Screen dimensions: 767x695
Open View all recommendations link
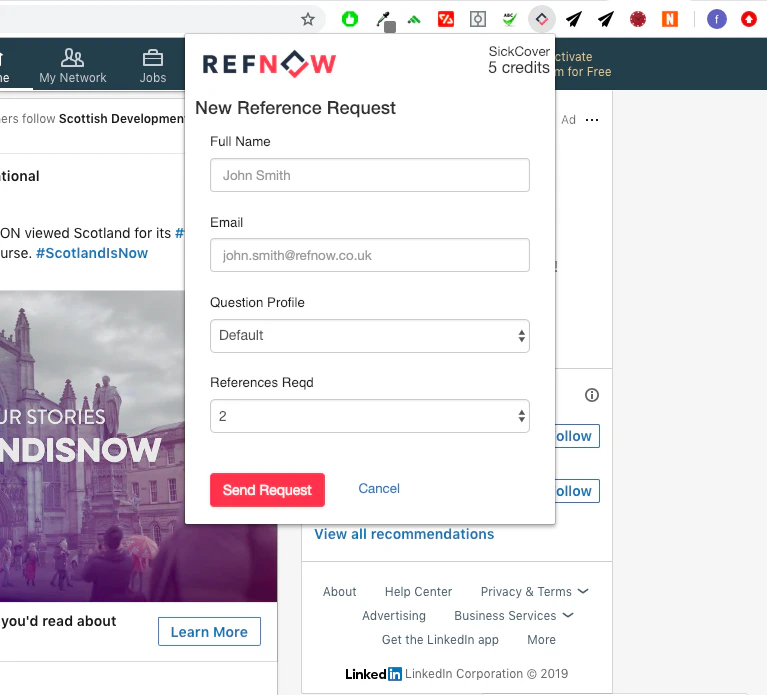click(x=404, y=534)
